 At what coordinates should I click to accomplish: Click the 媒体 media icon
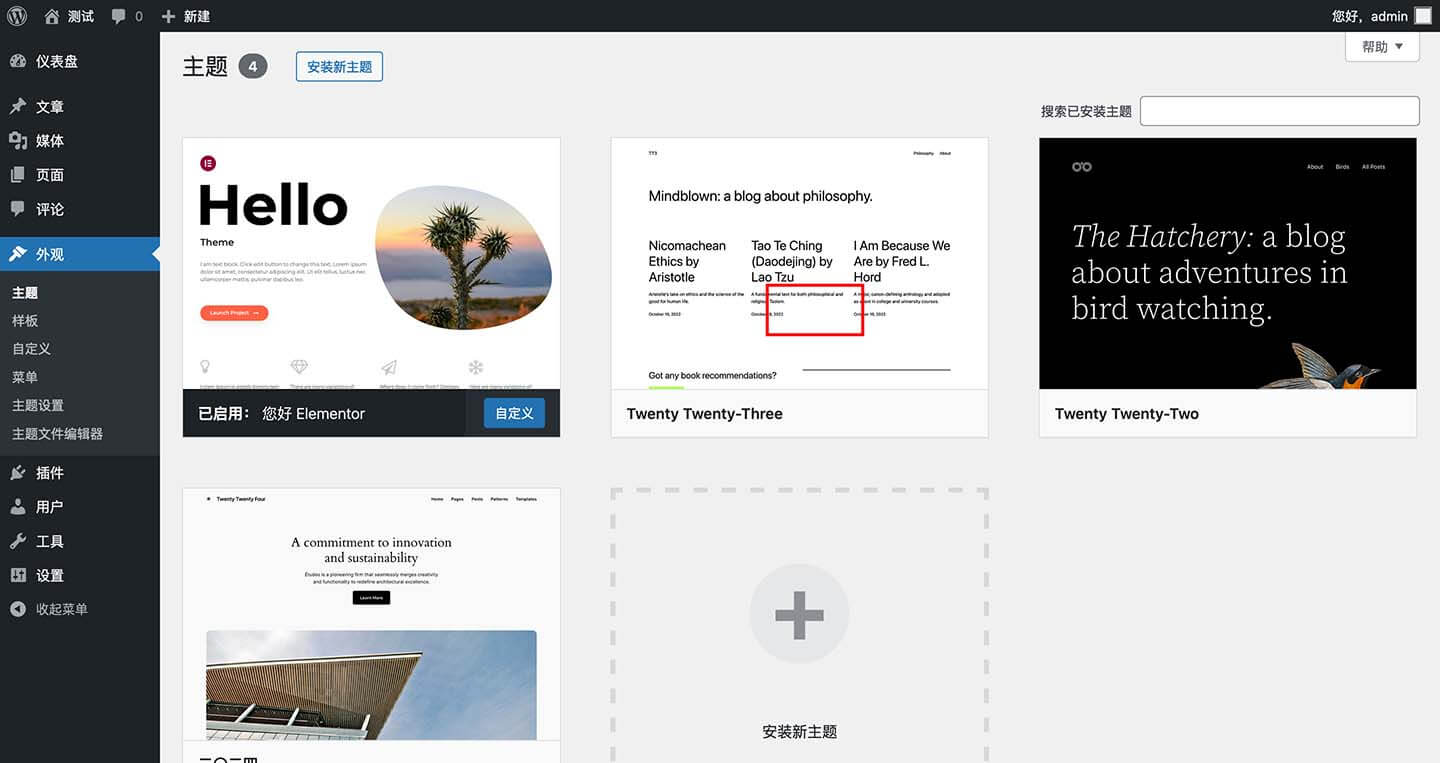click(x=18, y=141)
